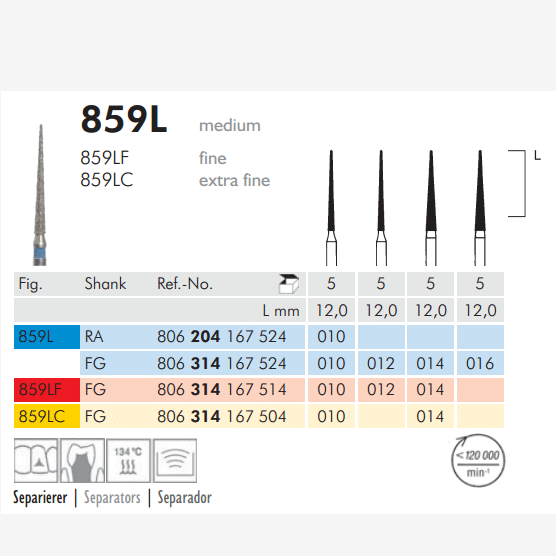Click size 014 in the 859LC row

430,416
